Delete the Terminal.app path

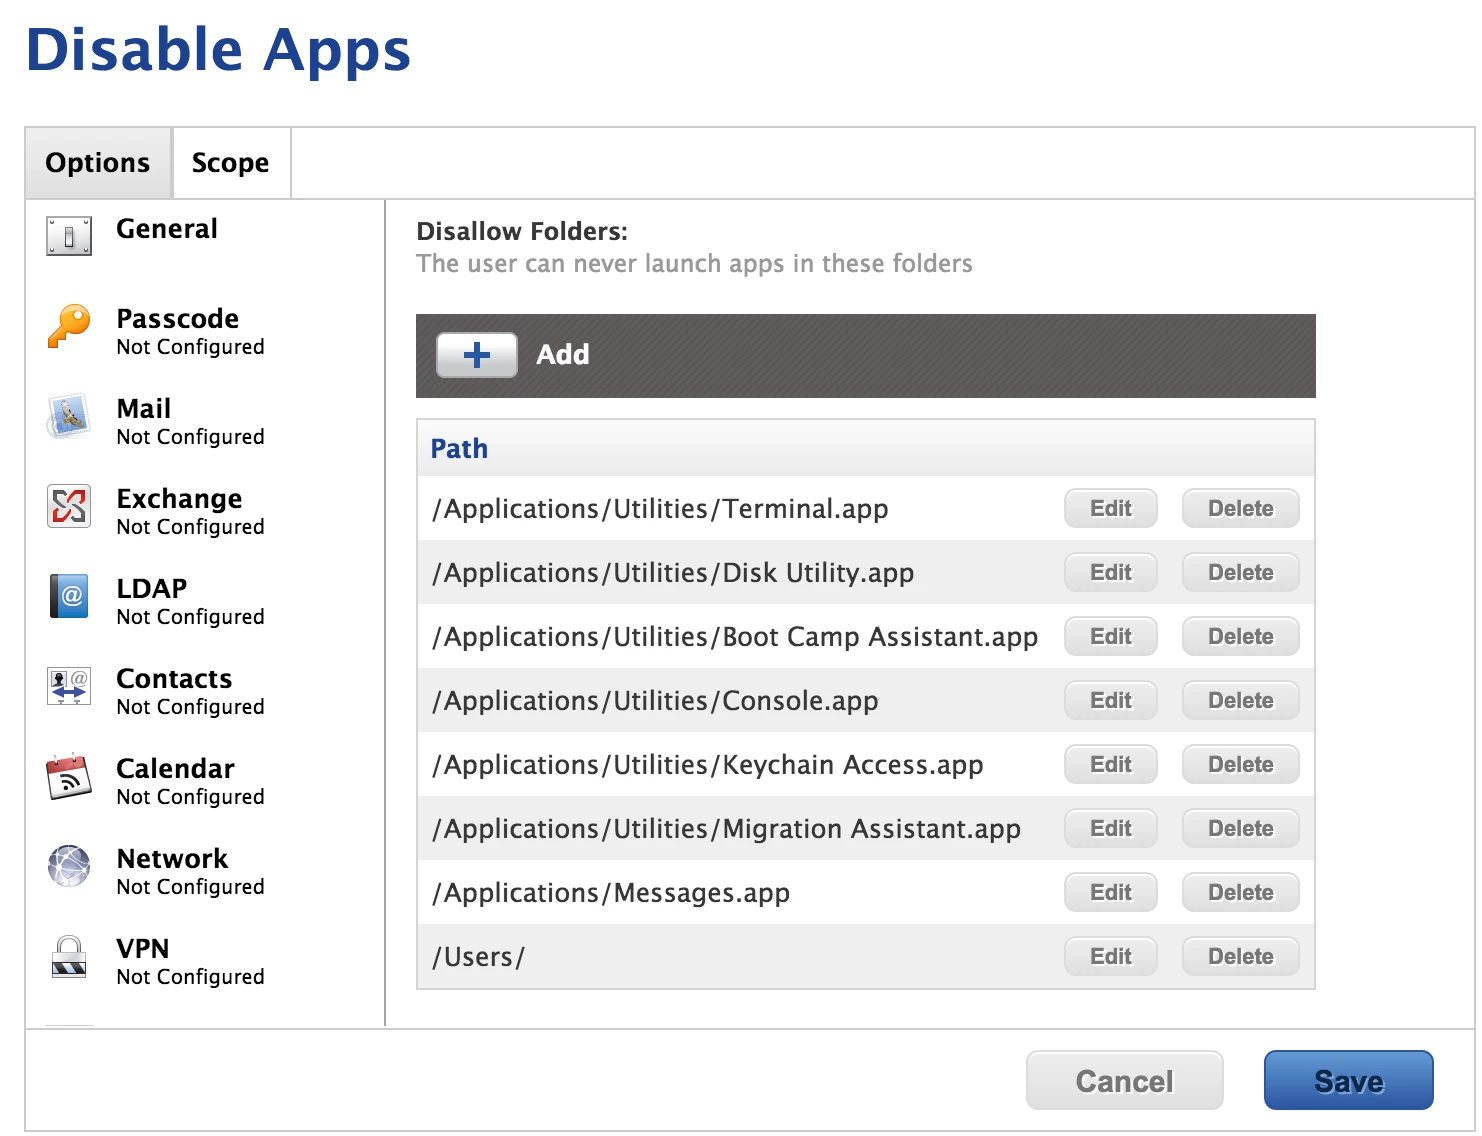[x=1241, y=508]
